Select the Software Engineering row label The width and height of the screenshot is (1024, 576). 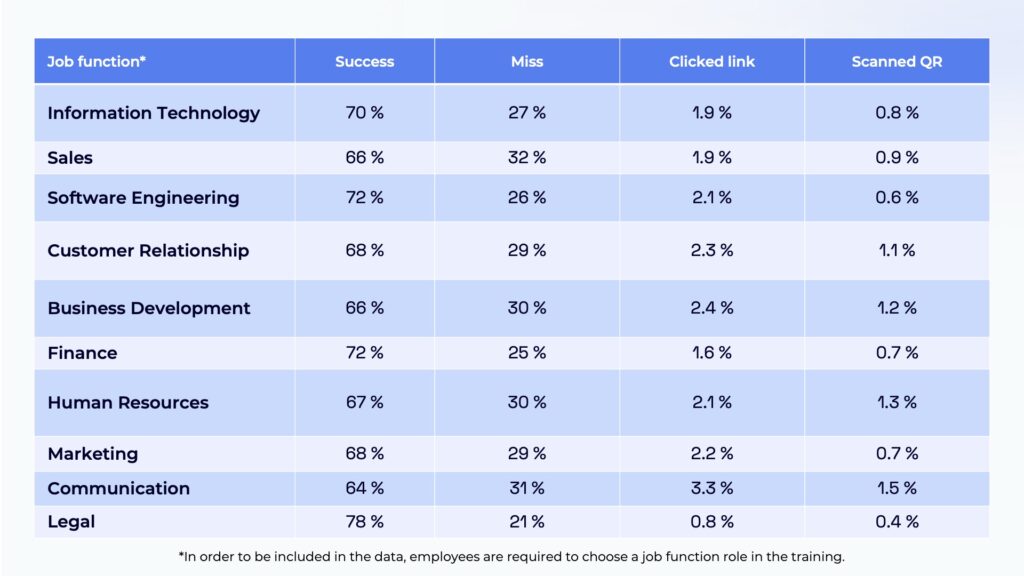tap(143, 198)
